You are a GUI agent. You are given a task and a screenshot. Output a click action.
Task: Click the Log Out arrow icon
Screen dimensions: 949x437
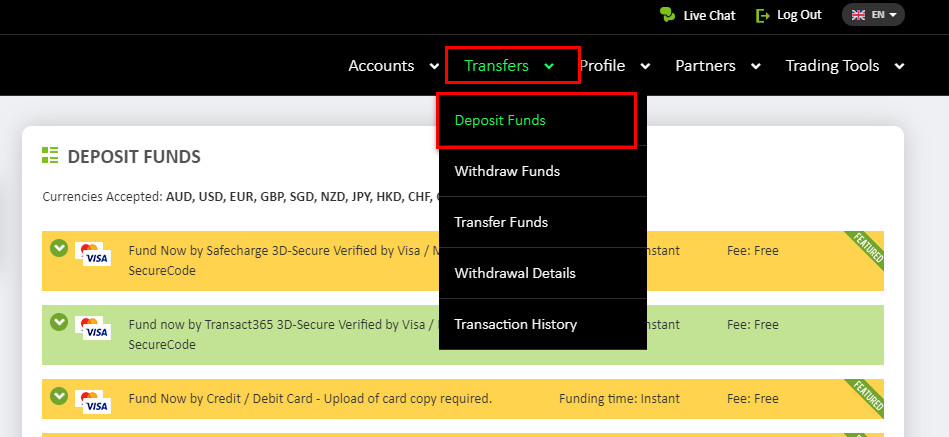(x=763, y=15)
